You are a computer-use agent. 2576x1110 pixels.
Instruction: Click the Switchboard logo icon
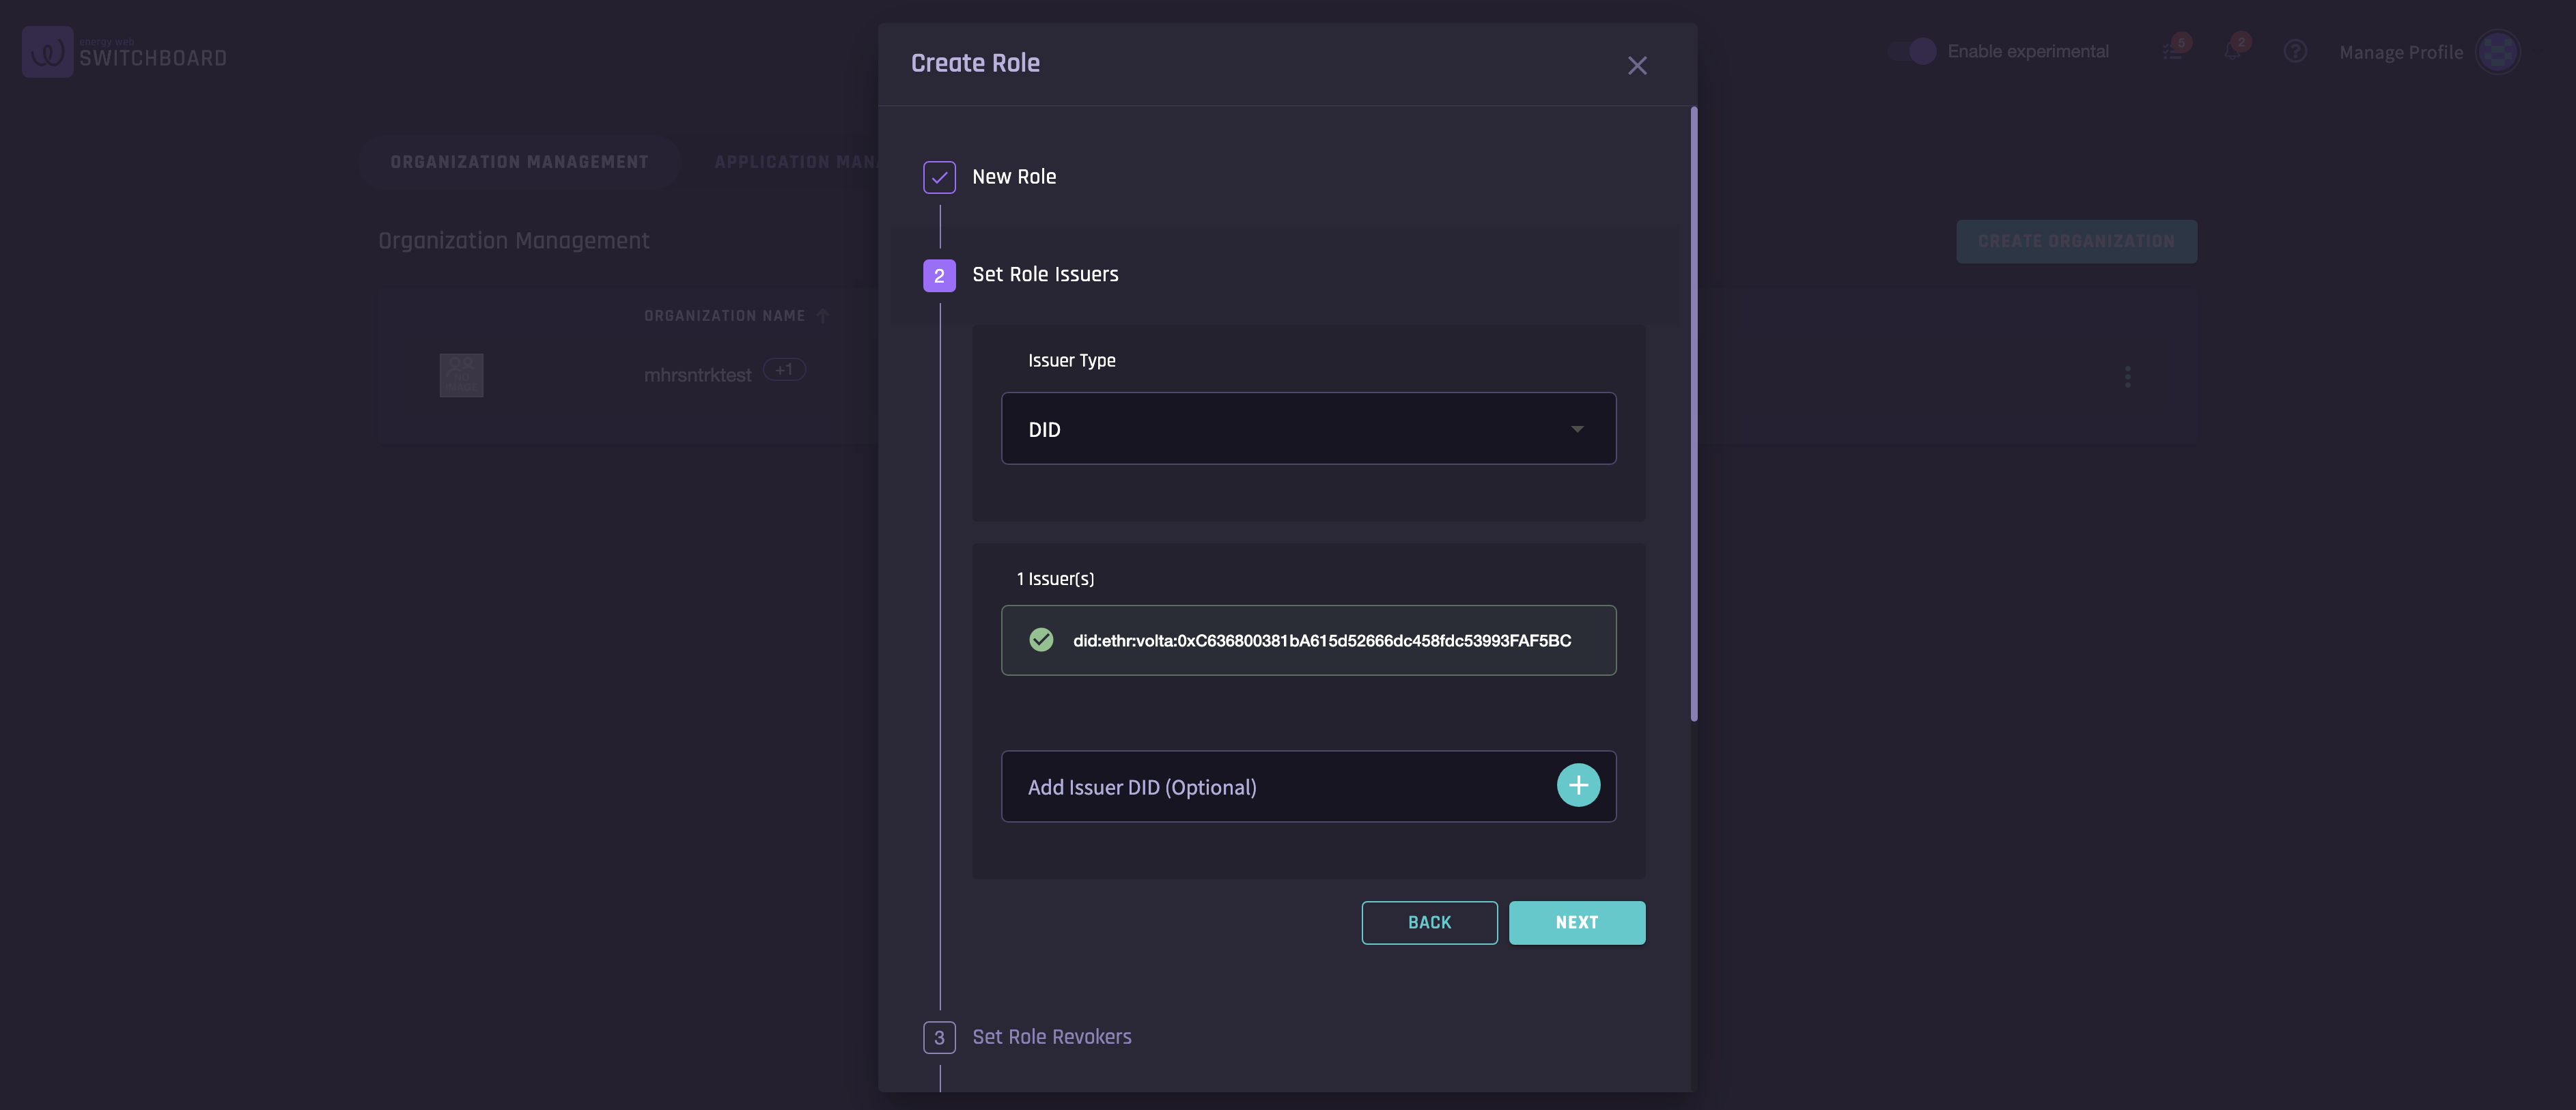click(x=47, y=52)
